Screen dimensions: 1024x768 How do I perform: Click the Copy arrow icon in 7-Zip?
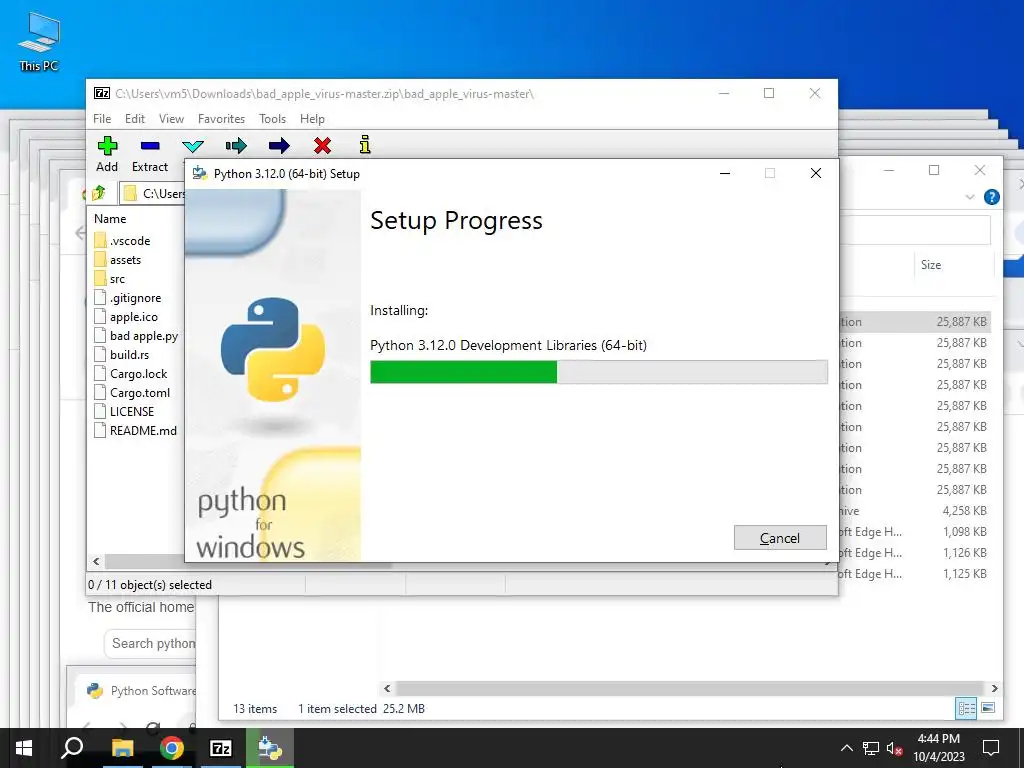(x=236, y=146)
